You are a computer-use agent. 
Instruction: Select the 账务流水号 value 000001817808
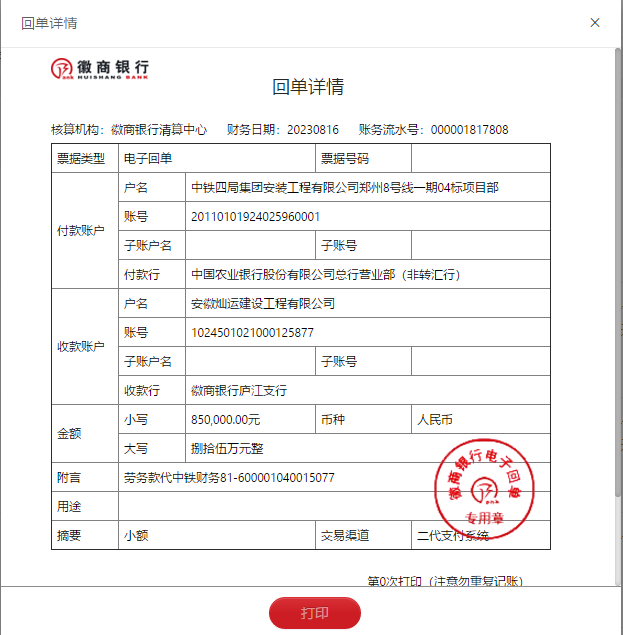[x=468, y=130]
